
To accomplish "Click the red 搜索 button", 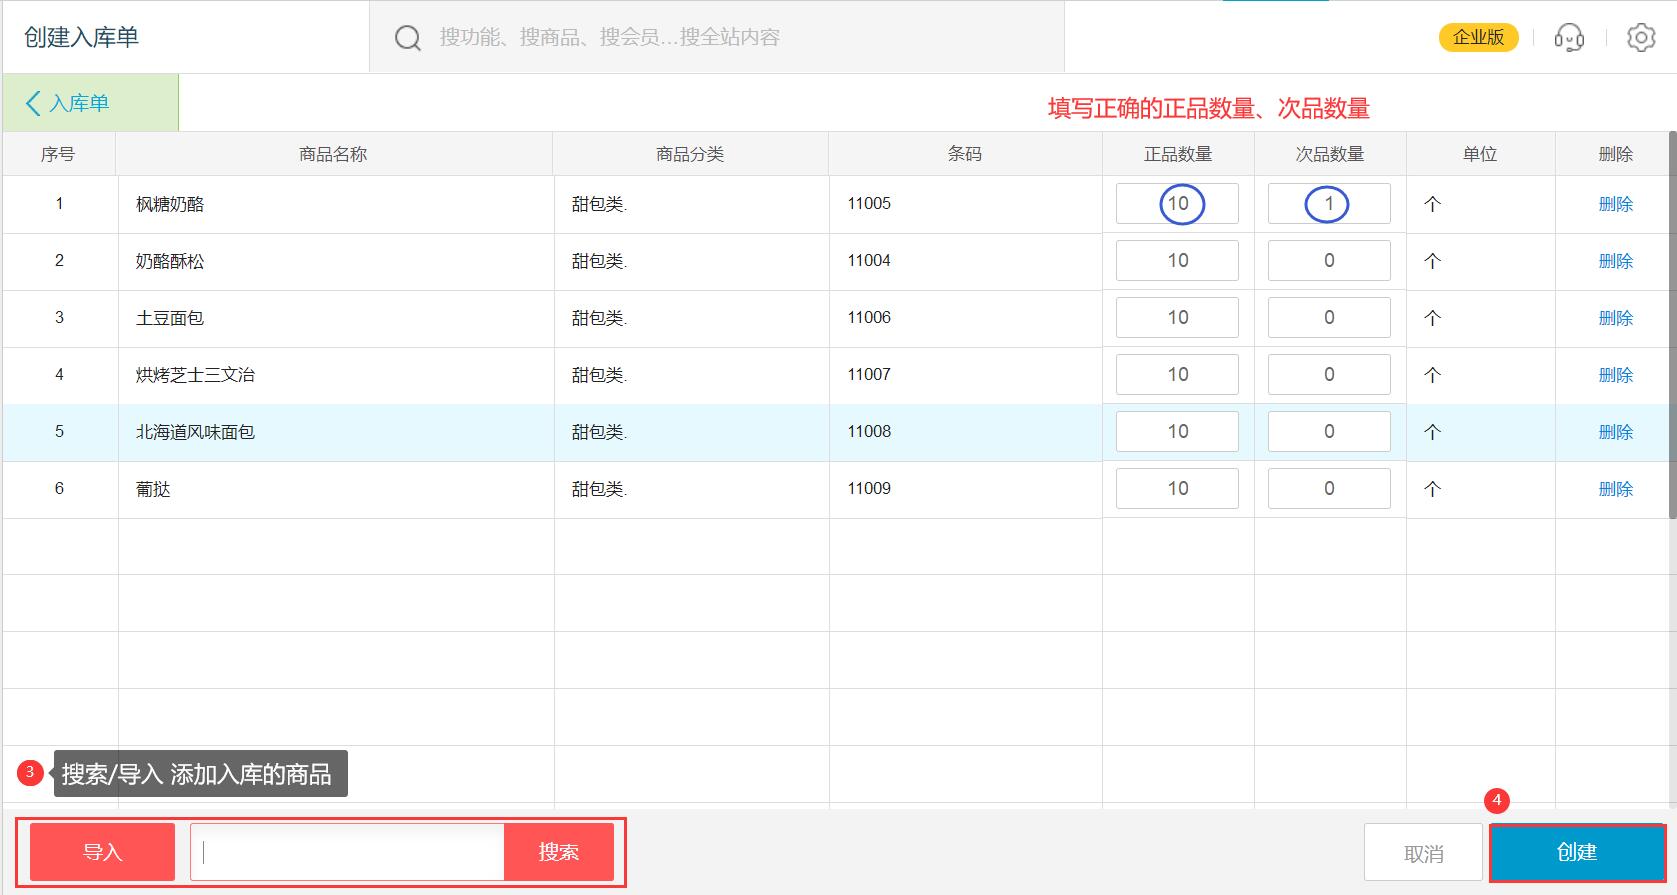I will [558, 852].
